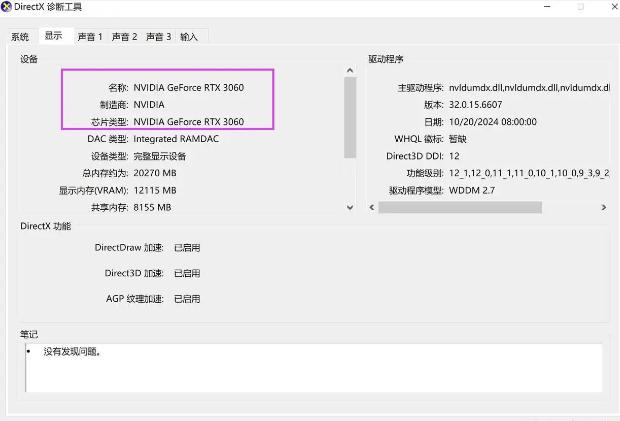Open the 声音 3 tab

coord(159,37)
